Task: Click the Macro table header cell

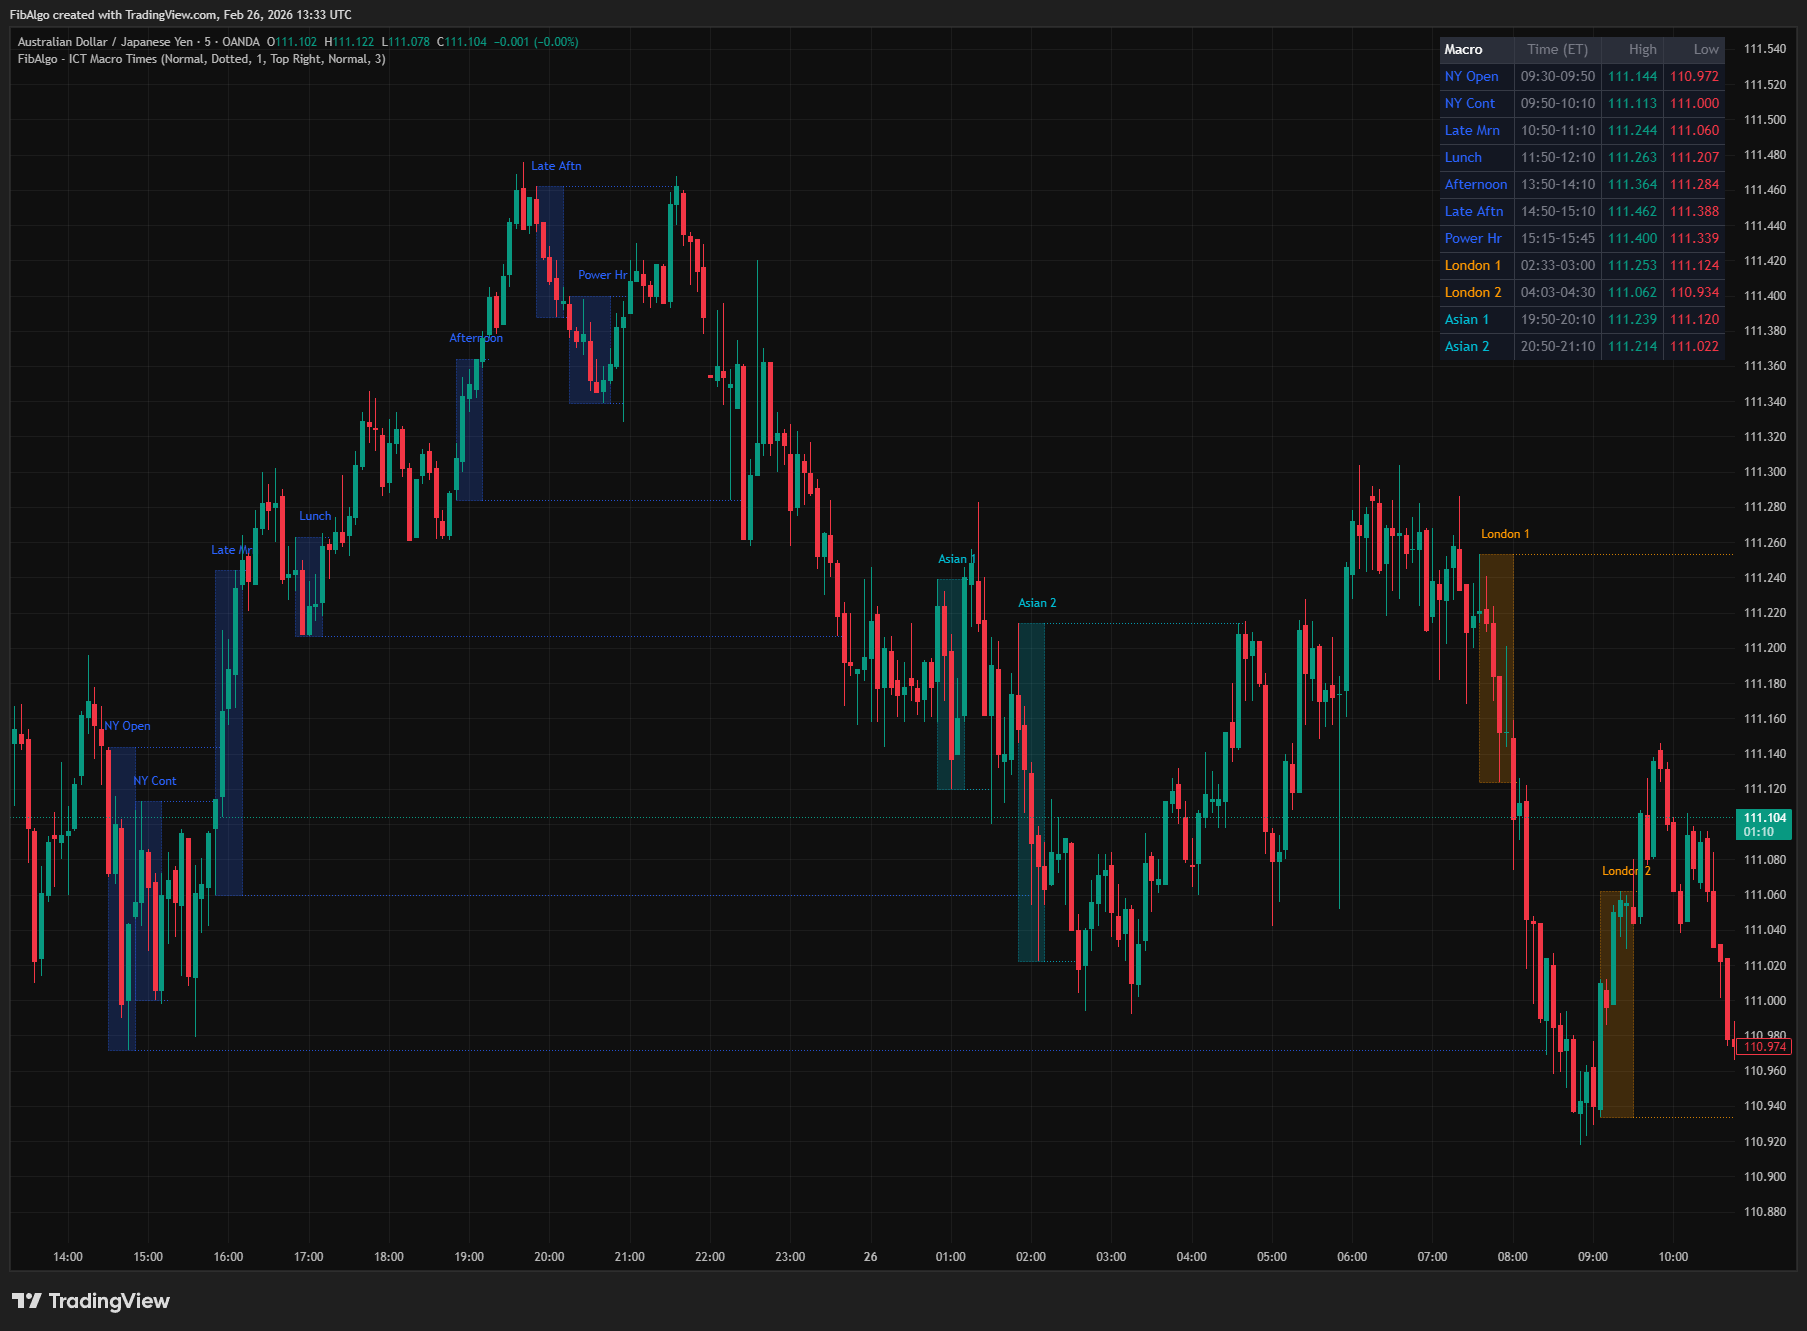Action: pyautogui.click(x=1466, y=49)
